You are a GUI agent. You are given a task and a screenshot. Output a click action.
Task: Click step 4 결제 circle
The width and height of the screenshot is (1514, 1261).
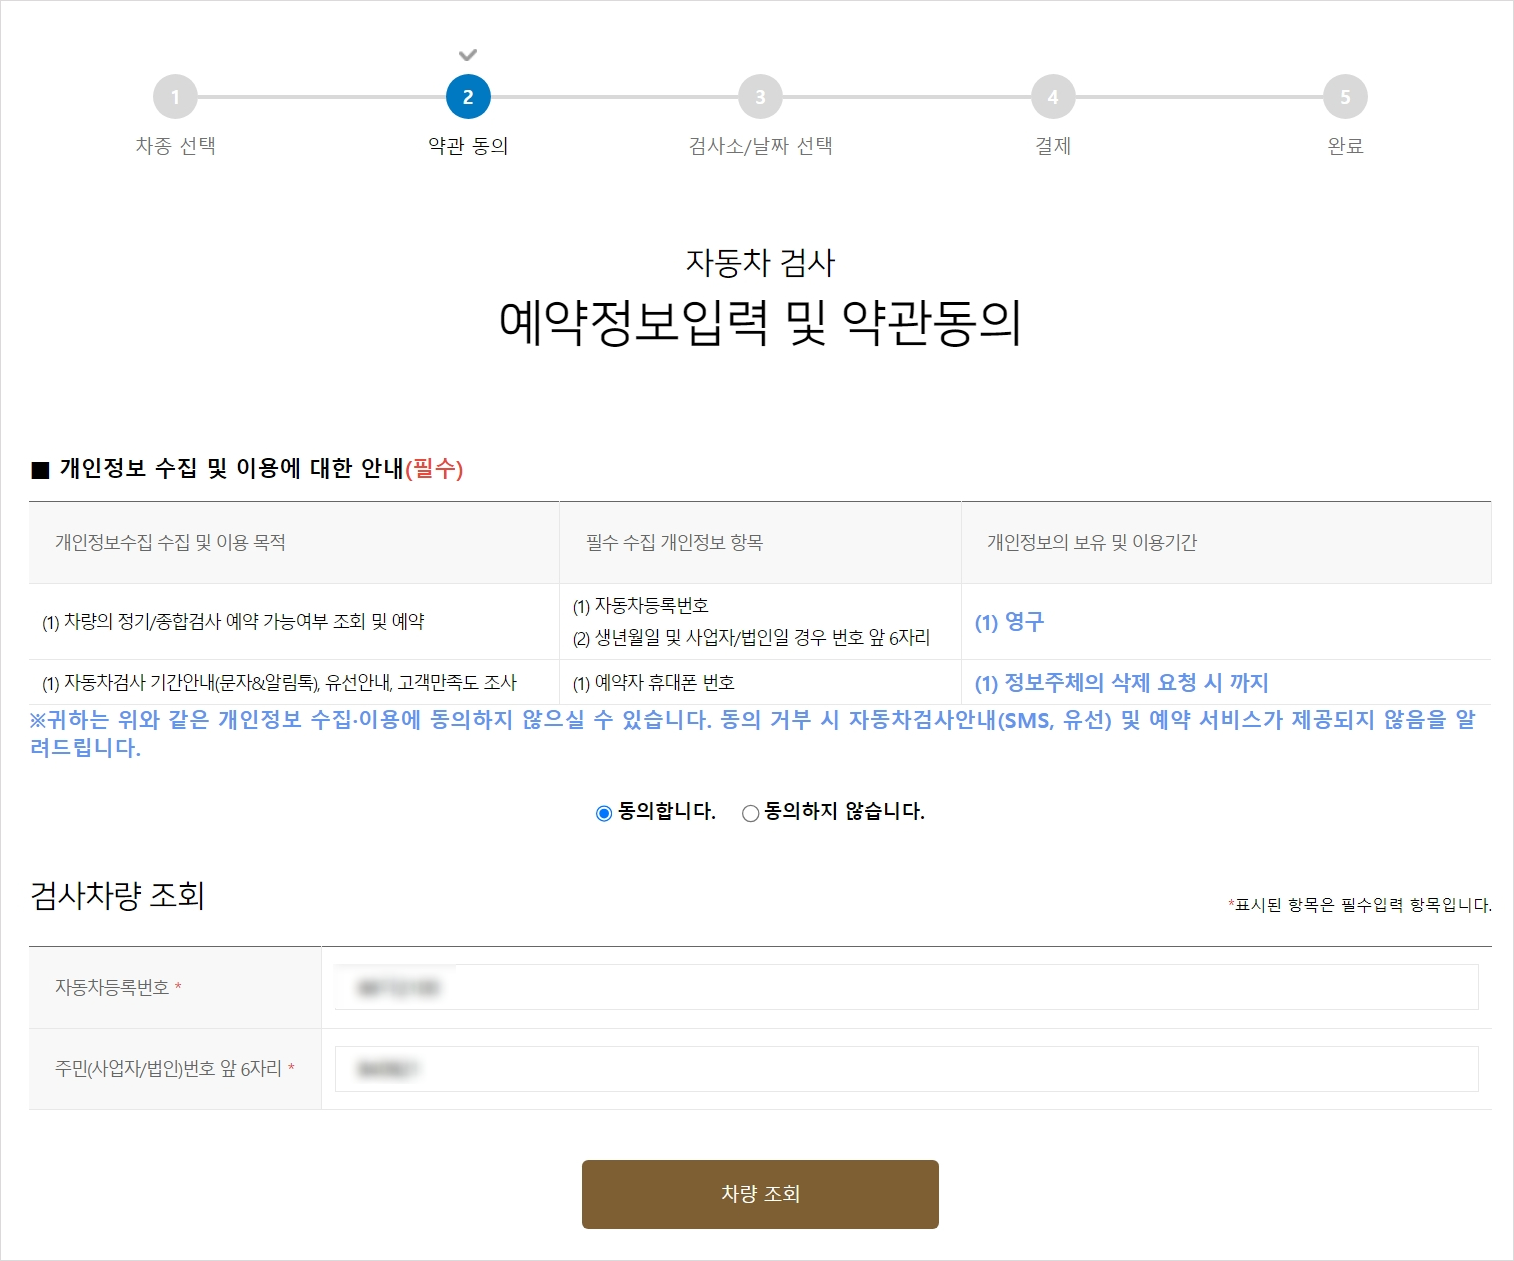click(x=1052, y=97)
